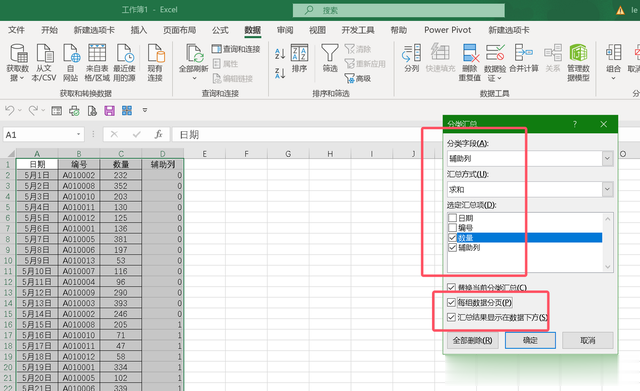This screenshot has height=391, width=640.
Task: Uncheck the 辅助列 summary item checkbox
Action: [x=452, y=247]
